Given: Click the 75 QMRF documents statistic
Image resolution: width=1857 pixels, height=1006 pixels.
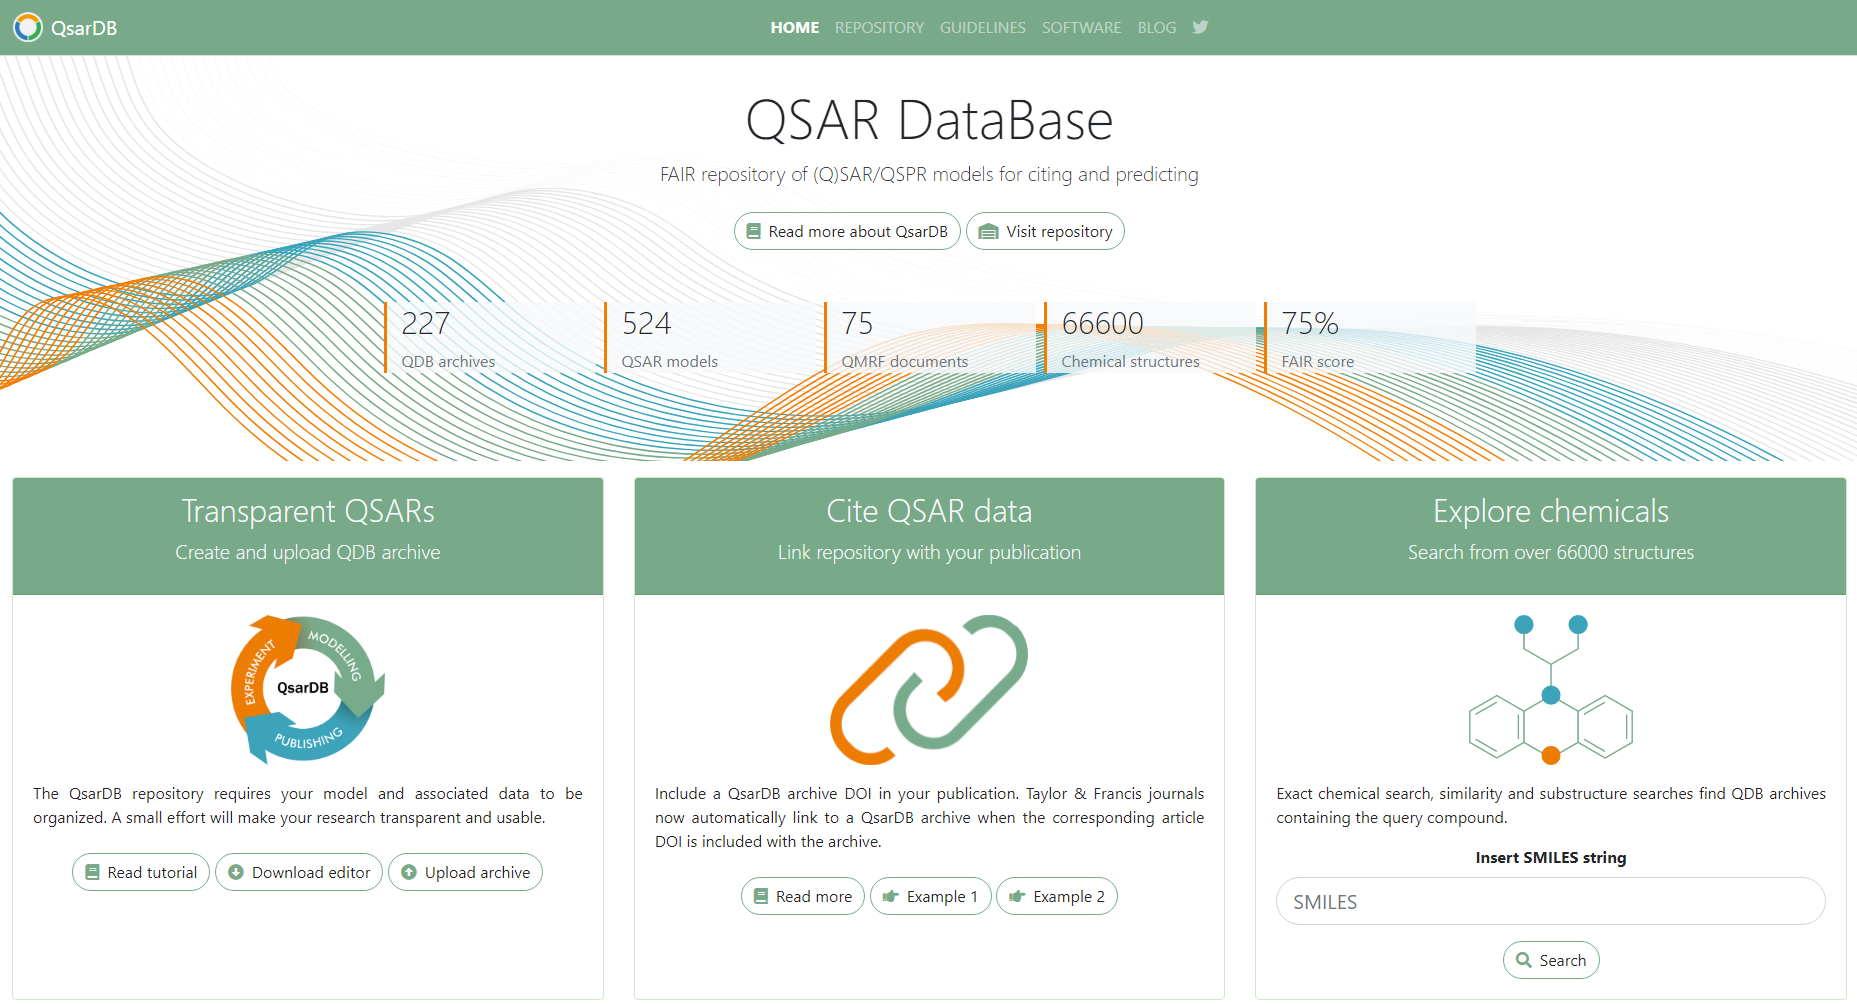Looking at the screenshot, I should 930,338.
